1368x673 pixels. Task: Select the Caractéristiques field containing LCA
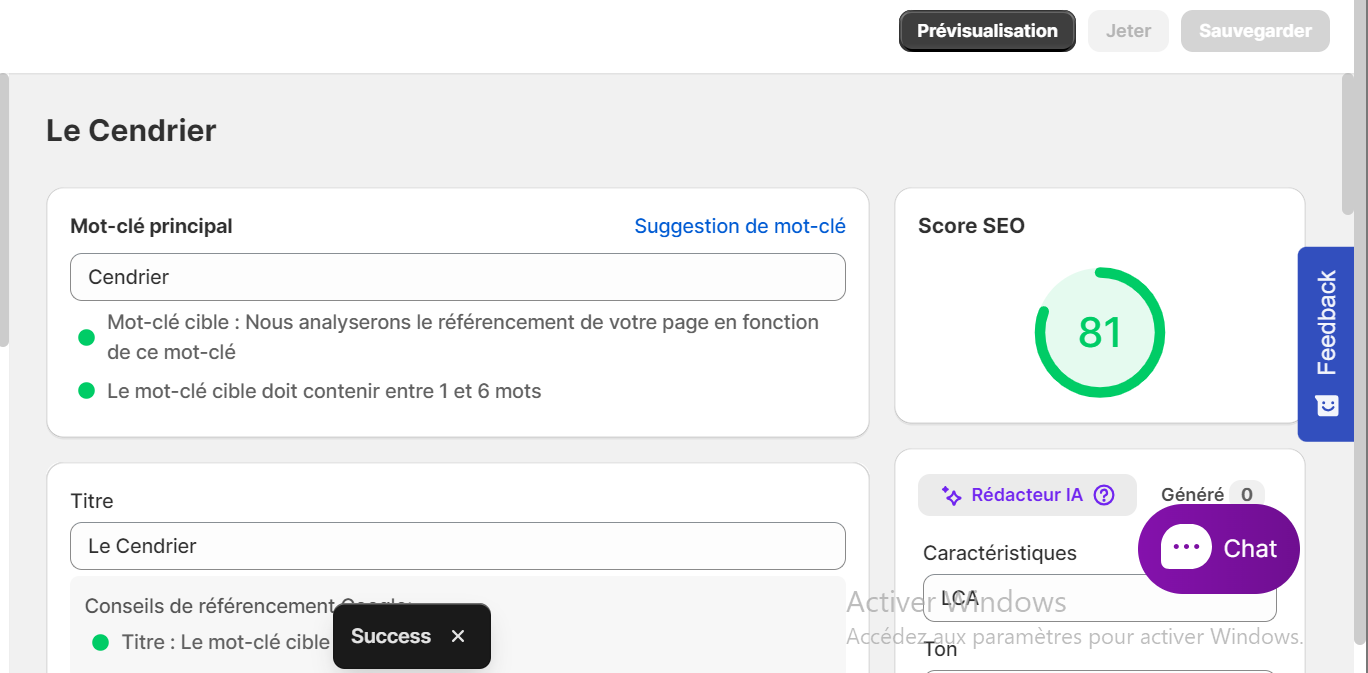coord(1100,598)
